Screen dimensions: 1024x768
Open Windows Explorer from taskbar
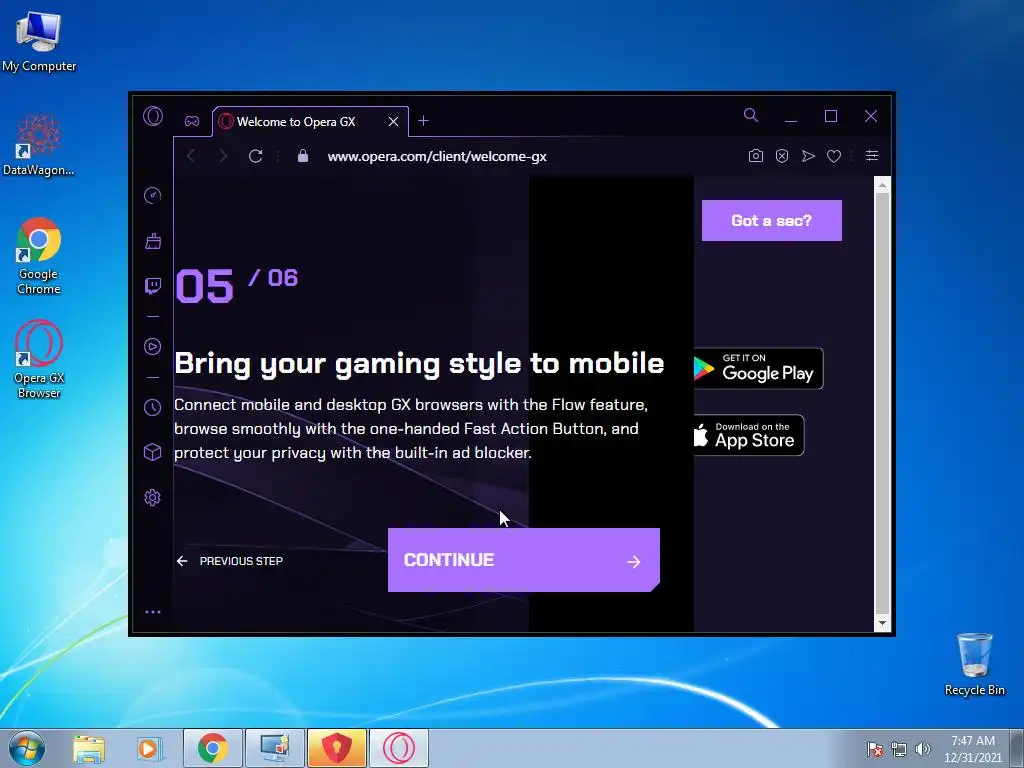pyautogui.click(x=89, y=748)
